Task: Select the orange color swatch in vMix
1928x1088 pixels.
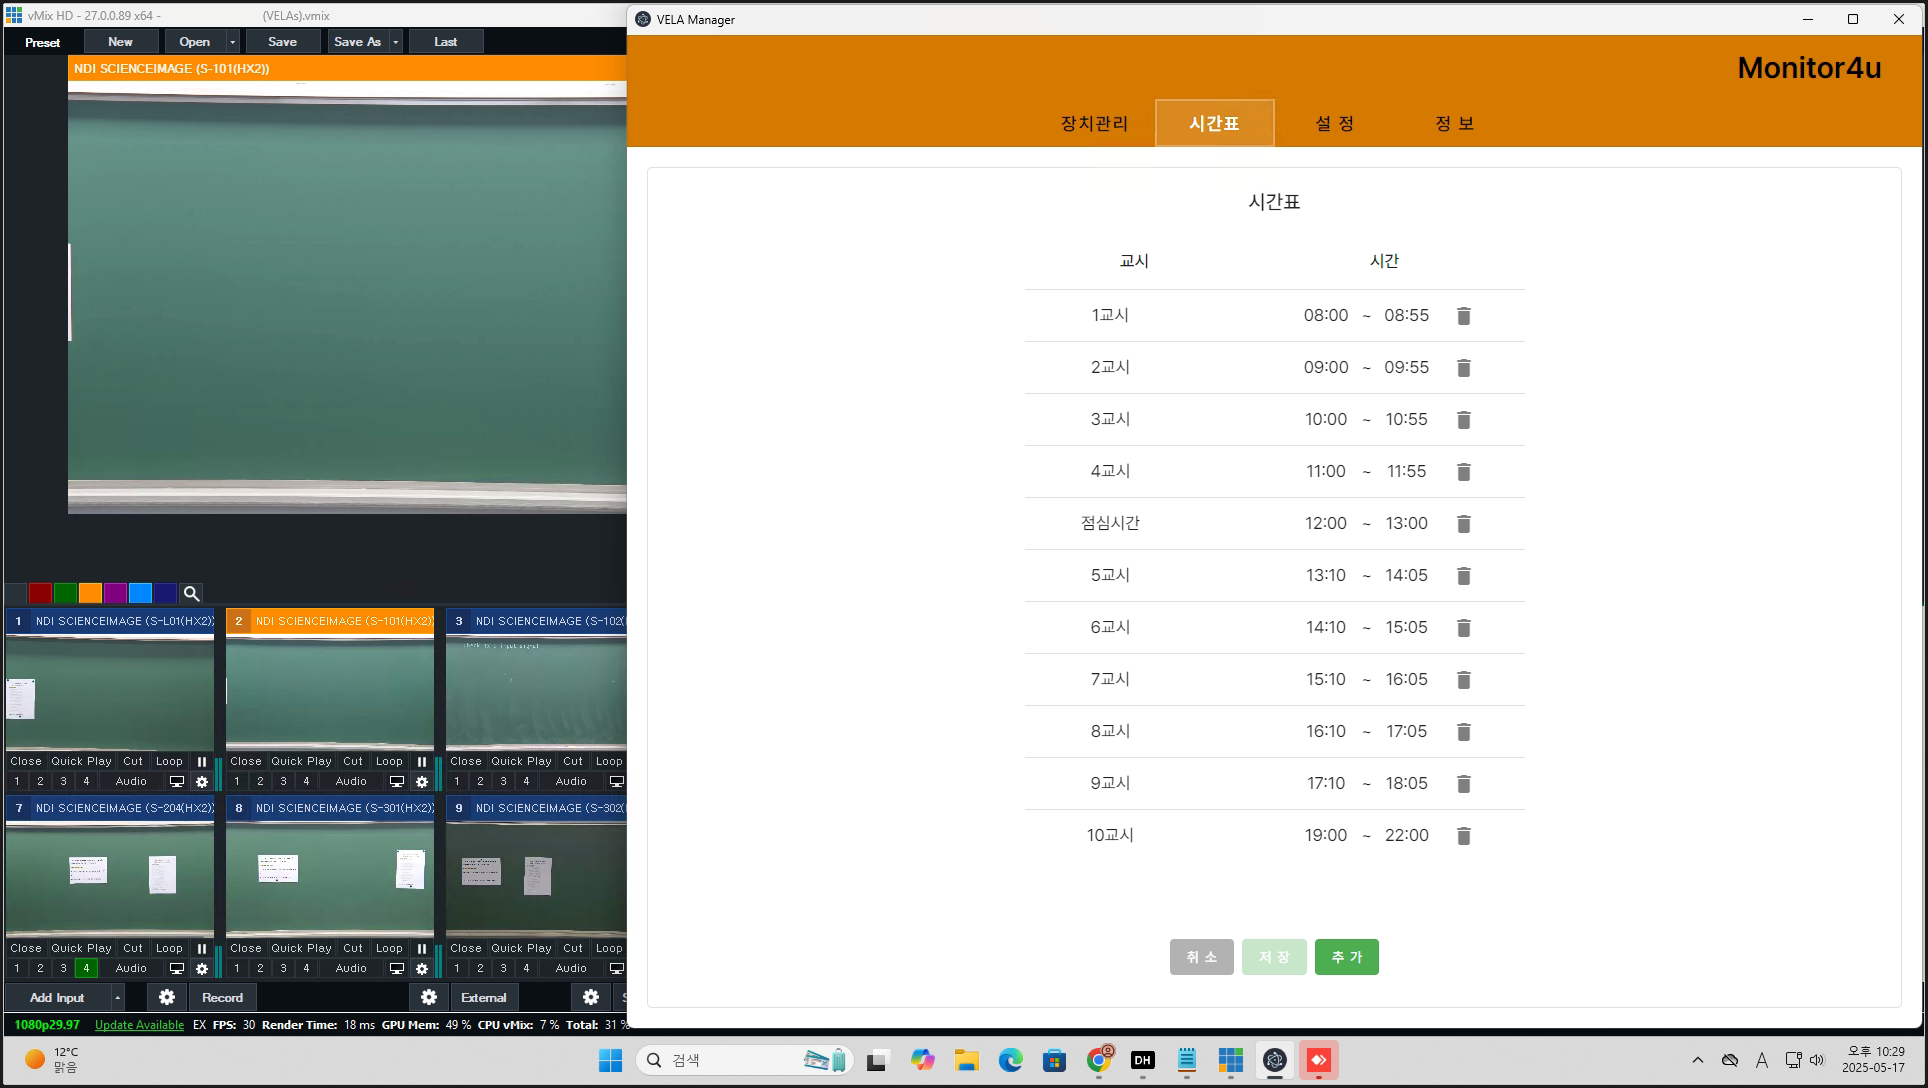Action: [90, 593]
